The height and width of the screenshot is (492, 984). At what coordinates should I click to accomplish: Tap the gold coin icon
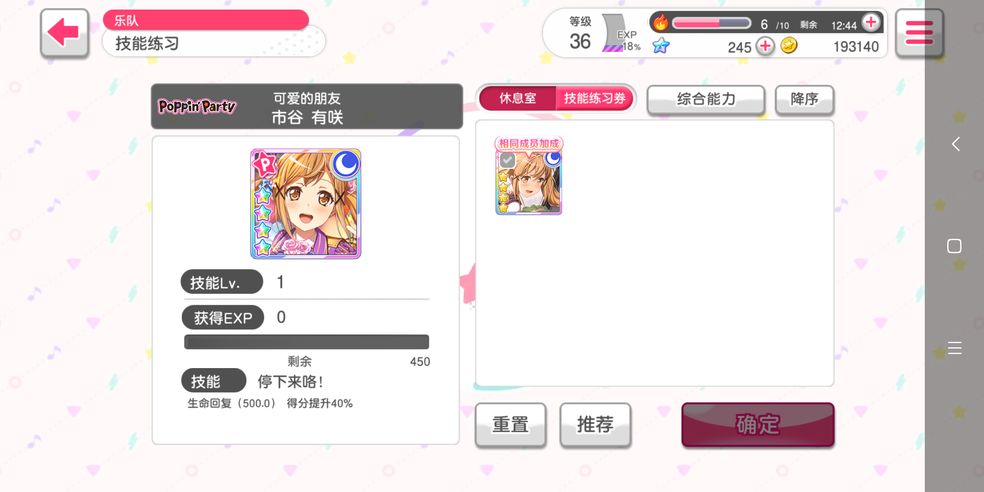(789, 46)
